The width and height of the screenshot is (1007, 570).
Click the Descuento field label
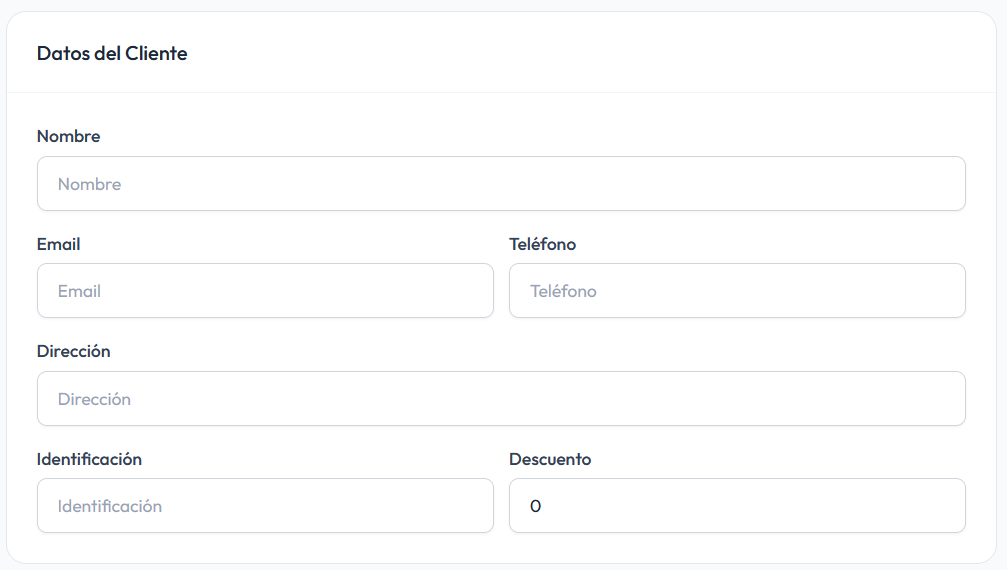click(x=550, y=460)
